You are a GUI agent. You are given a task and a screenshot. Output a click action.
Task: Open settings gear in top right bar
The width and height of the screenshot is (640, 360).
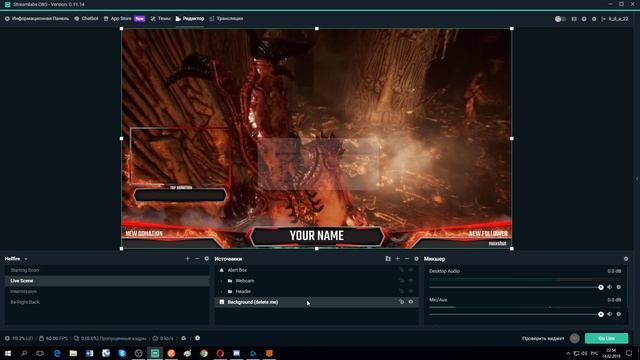pyautogui.click(x=594, y=19)
